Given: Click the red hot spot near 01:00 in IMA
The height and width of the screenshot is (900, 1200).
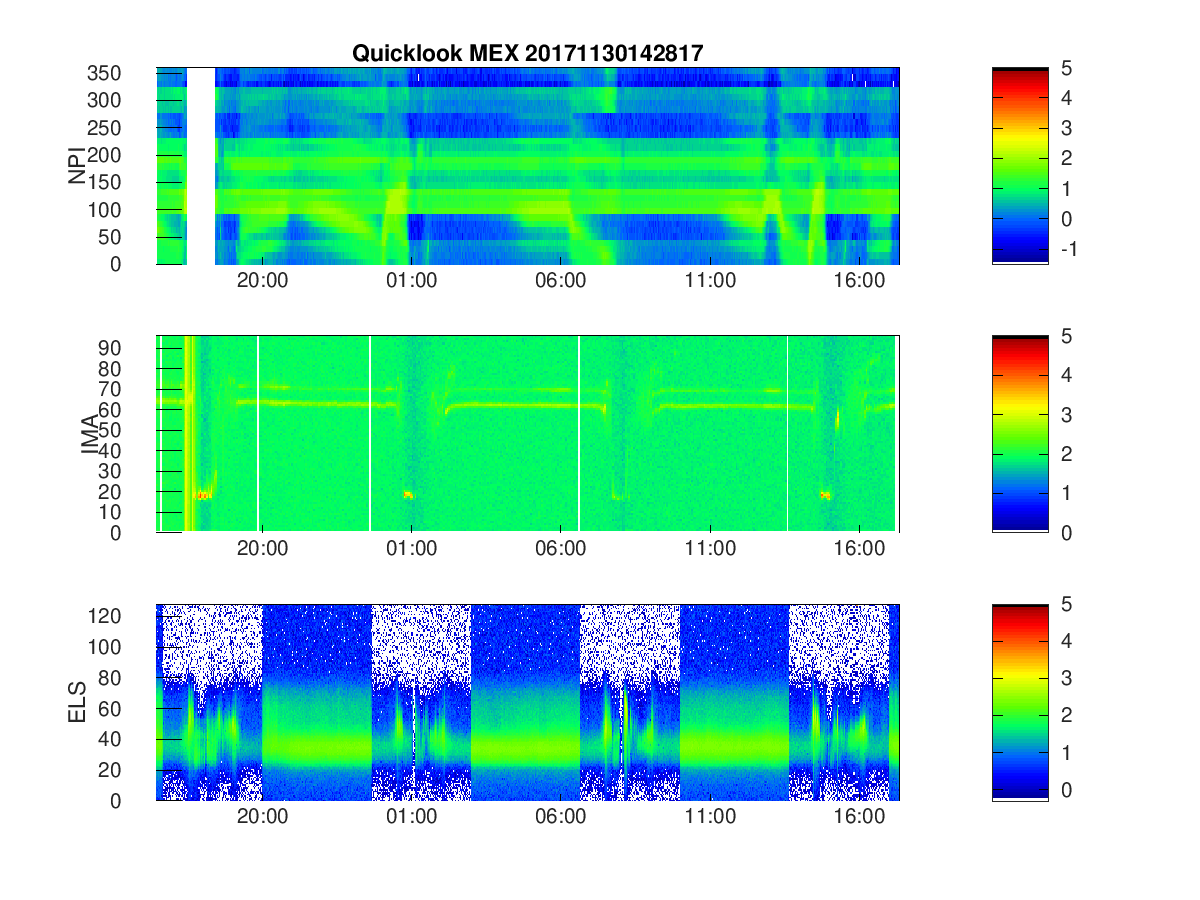Looking at the screenshot, I should pyautogui.click(x=408, y=494).
